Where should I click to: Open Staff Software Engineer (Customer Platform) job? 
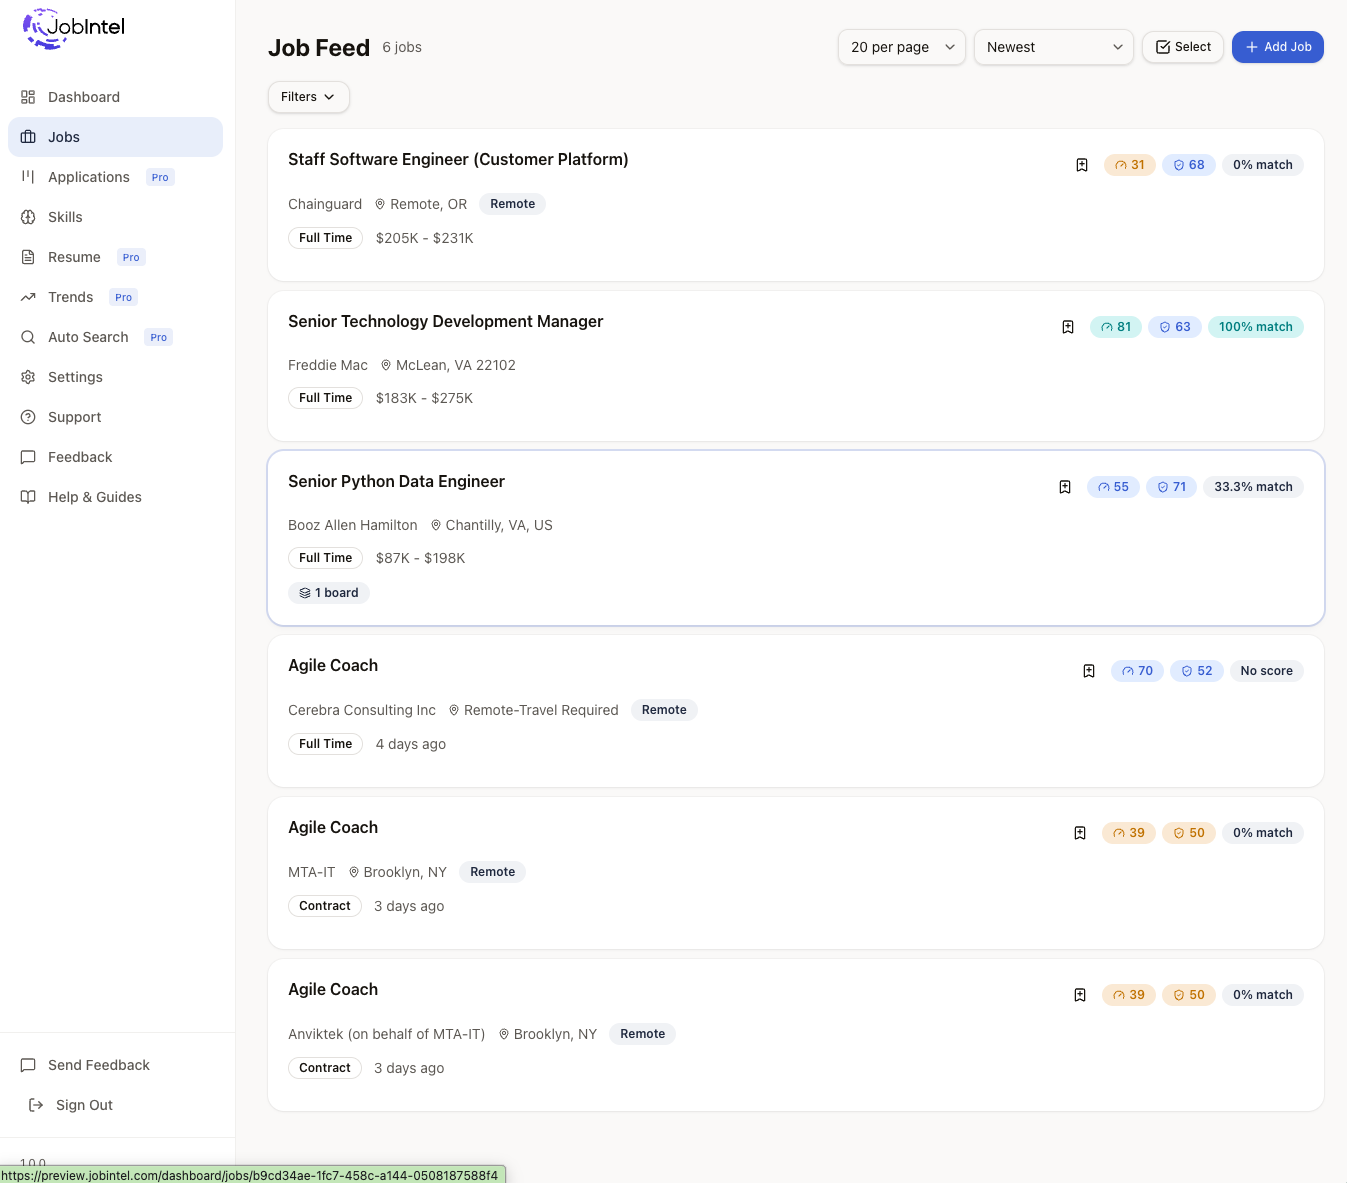pos(458,160)
